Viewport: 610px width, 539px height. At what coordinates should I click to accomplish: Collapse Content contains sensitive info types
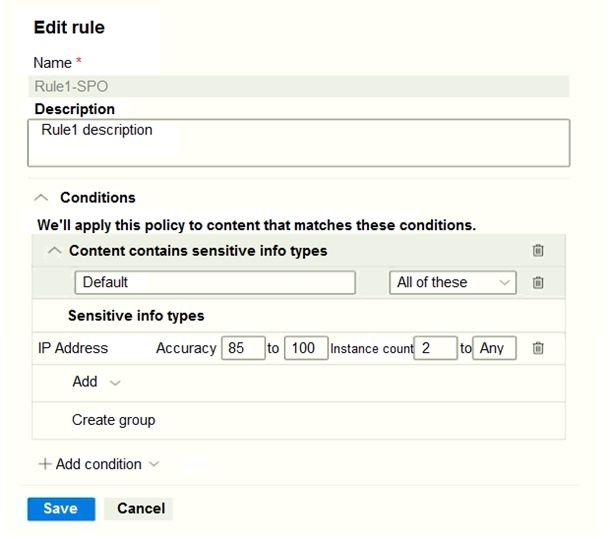pos(54,251)
